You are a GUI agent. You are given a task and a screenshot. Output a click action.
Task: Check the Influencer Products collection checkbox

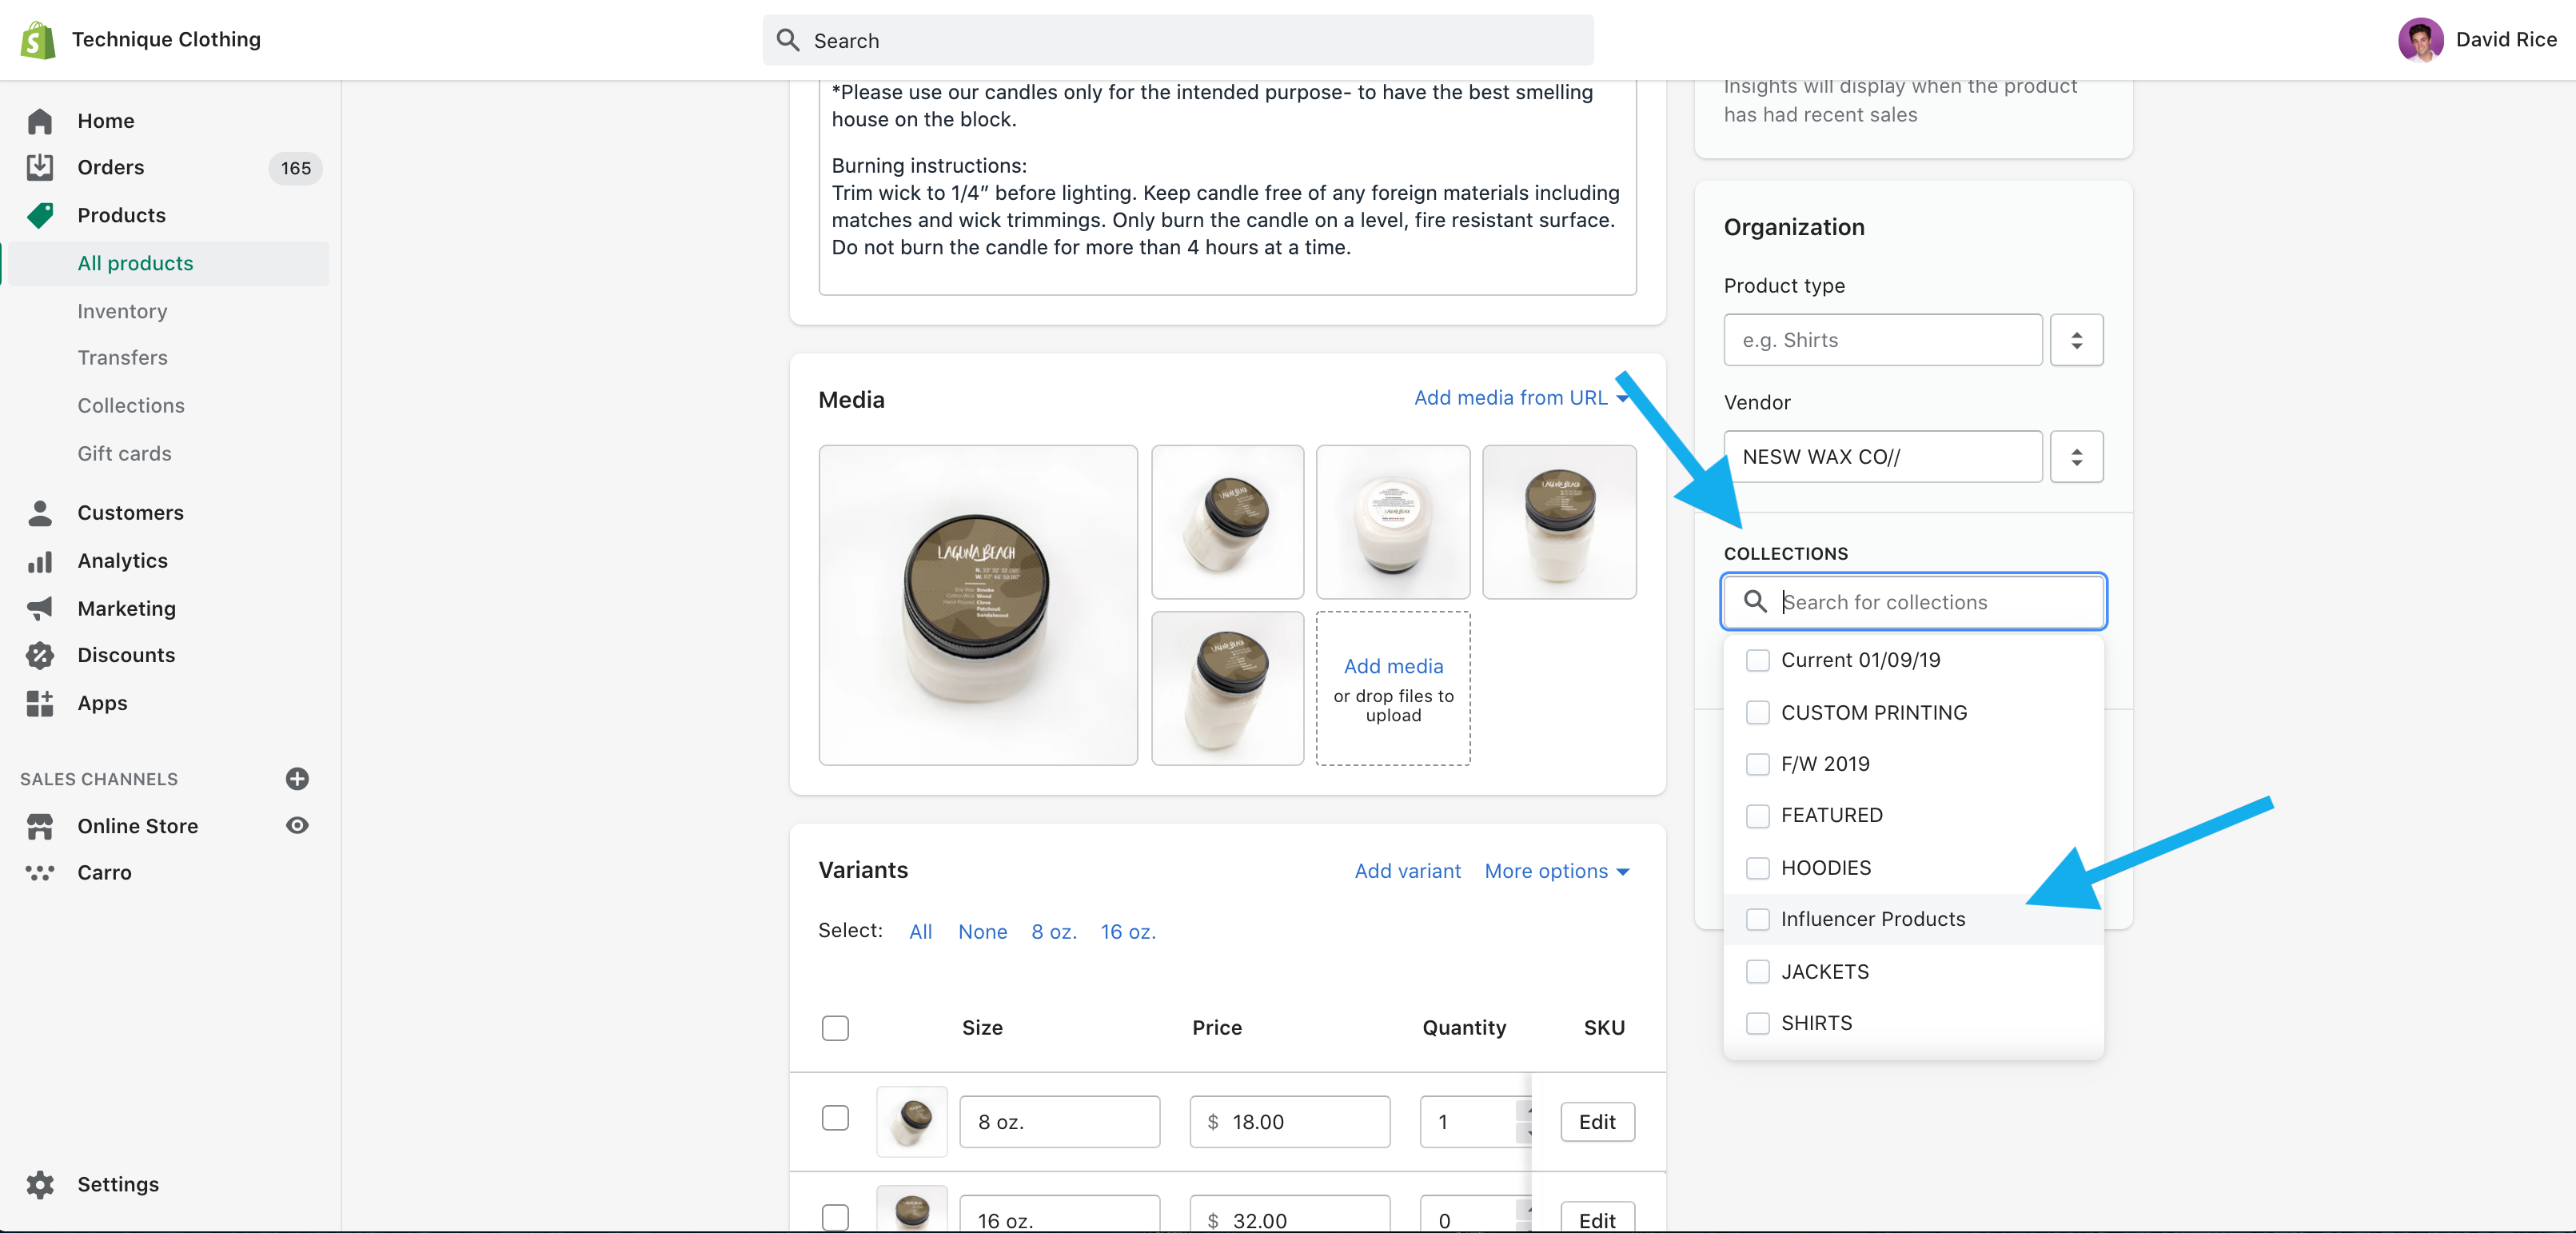pos(1757,919)
